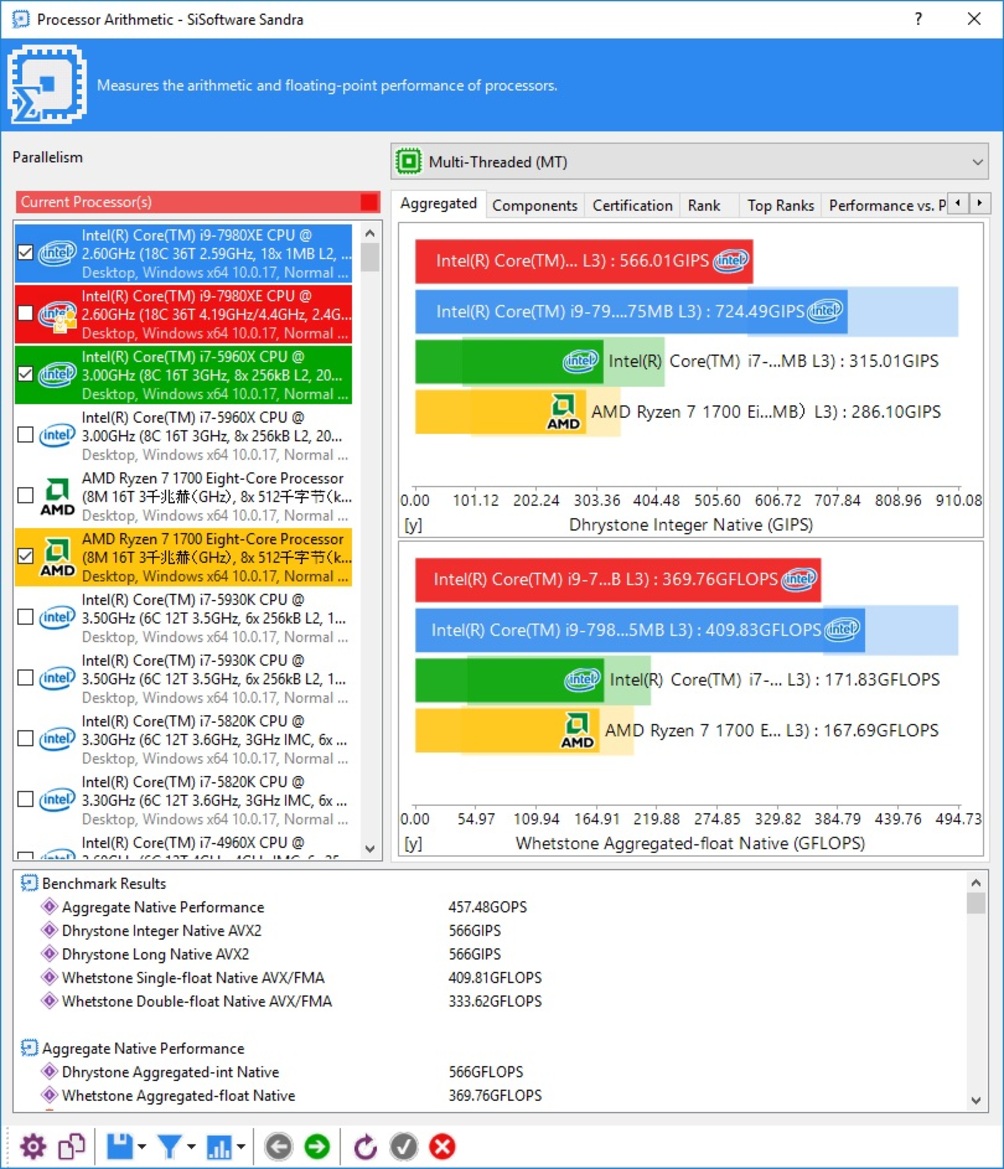Click the [y] label under Whetstone chart

[x=413, y=843]
